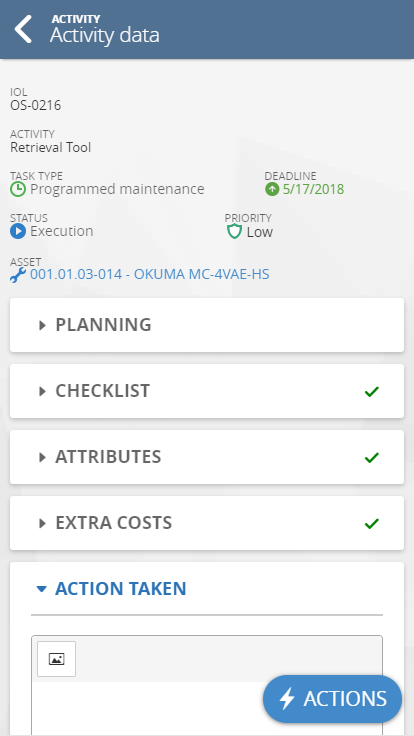This screenshot has height=736, width=414.
Task: Expand the Planning section
Action: click(x=207, y=325)
